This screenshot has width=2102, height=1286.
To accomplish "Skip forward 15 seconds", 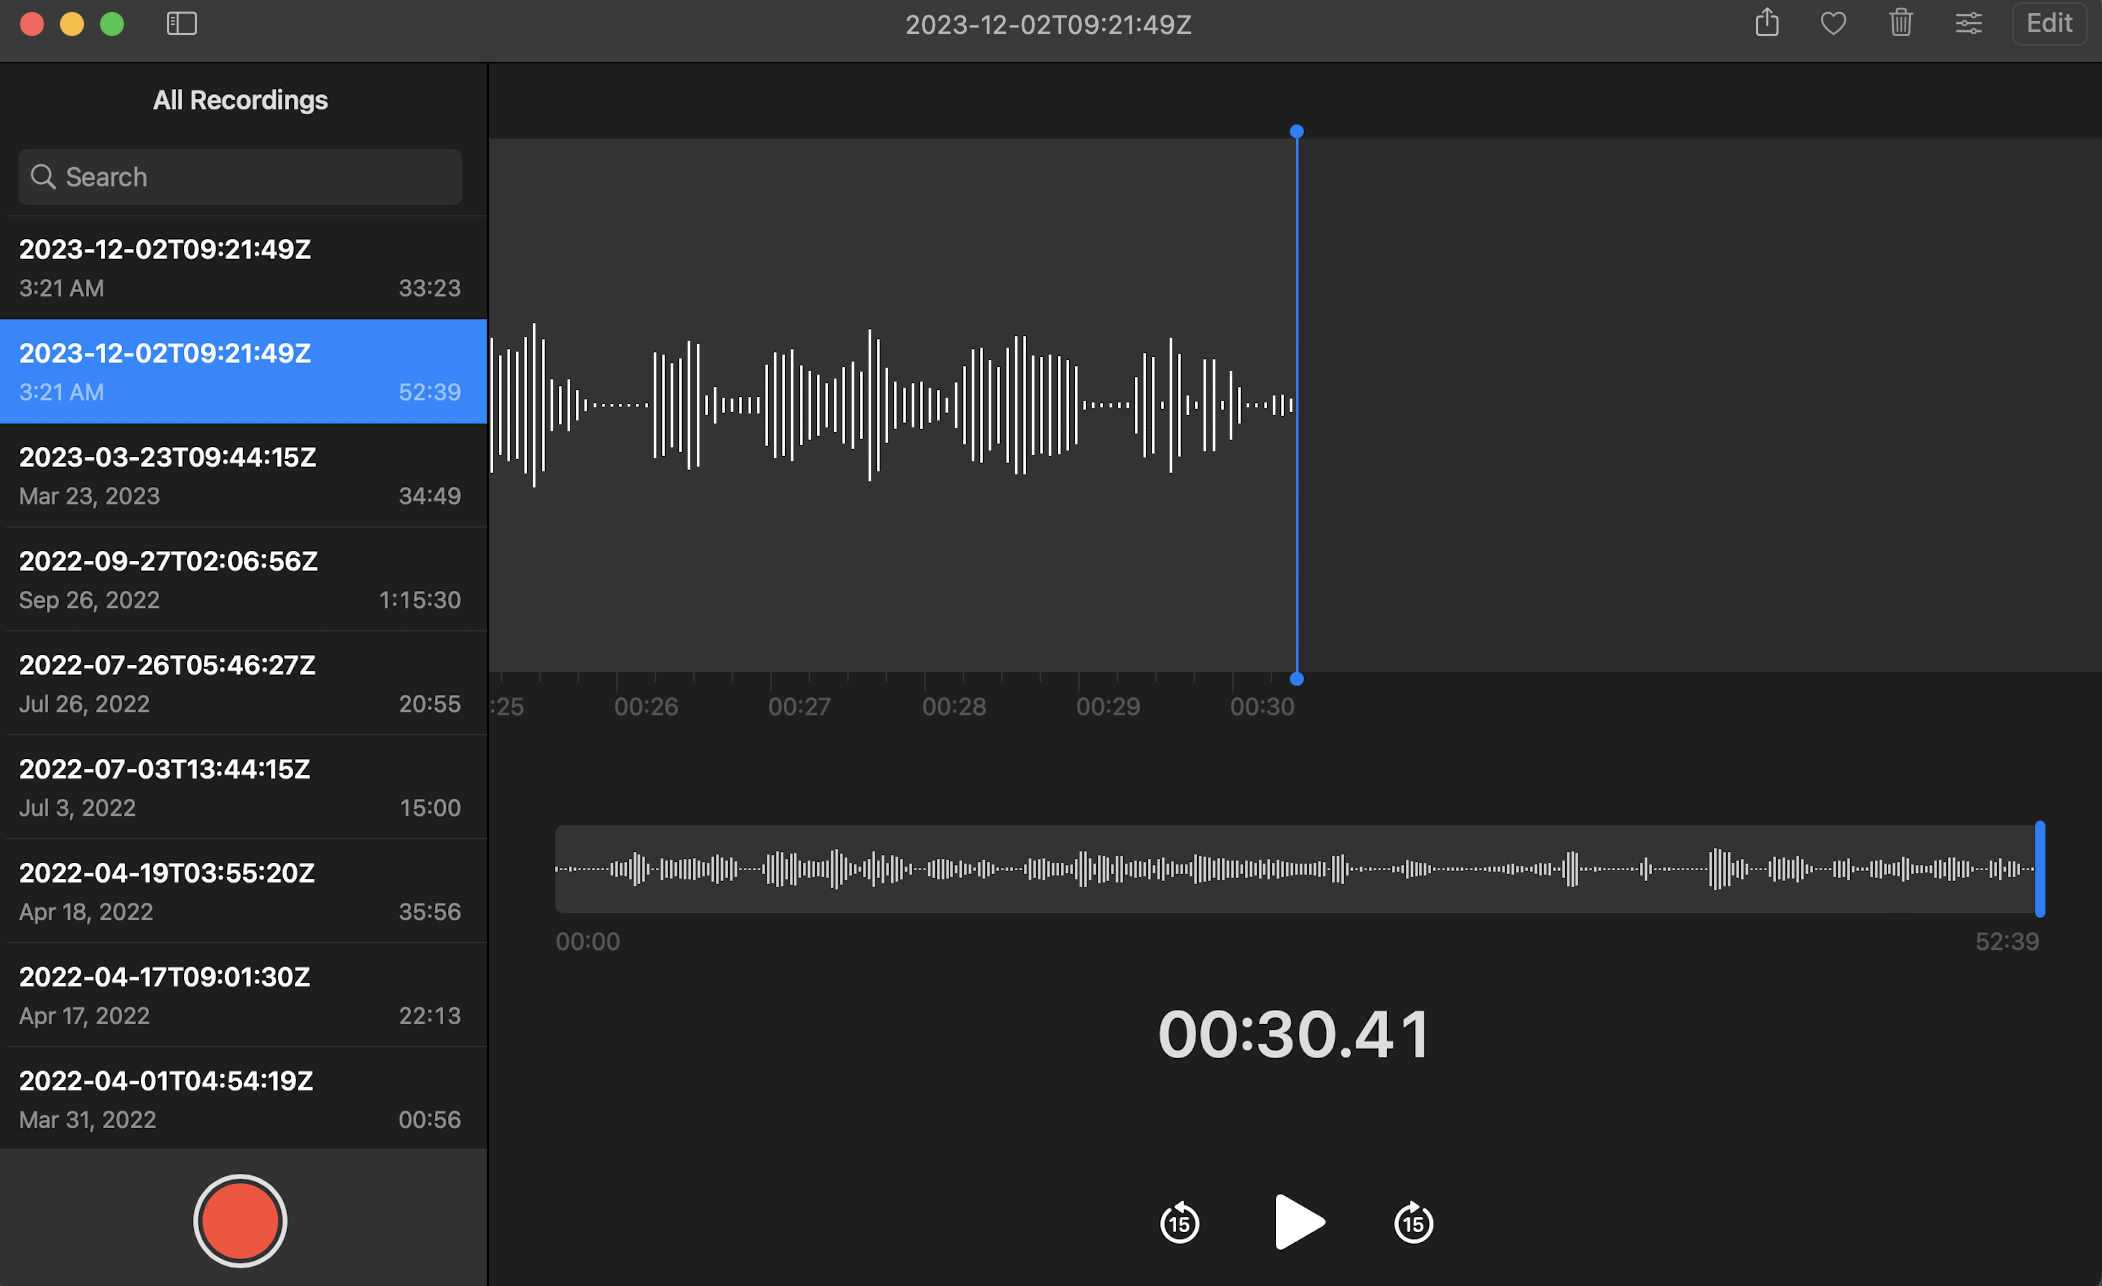I will (x=1413, y=1222).
